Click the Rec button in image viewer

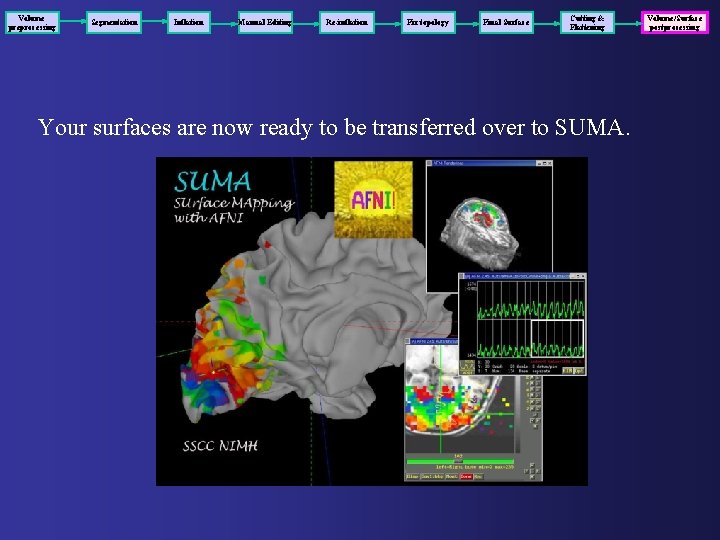(479, 477)
